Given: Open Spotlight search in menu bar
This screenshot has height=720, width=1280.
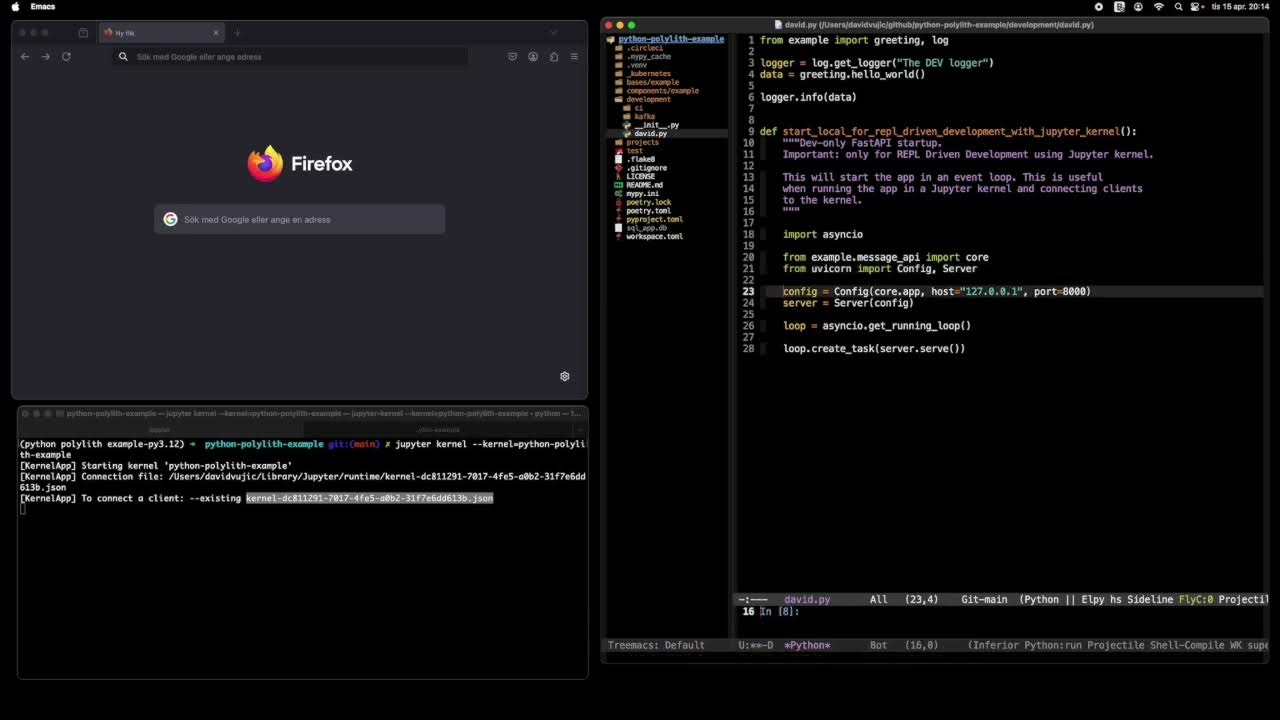Looking at the screenshot, I should coord(1178,7).
